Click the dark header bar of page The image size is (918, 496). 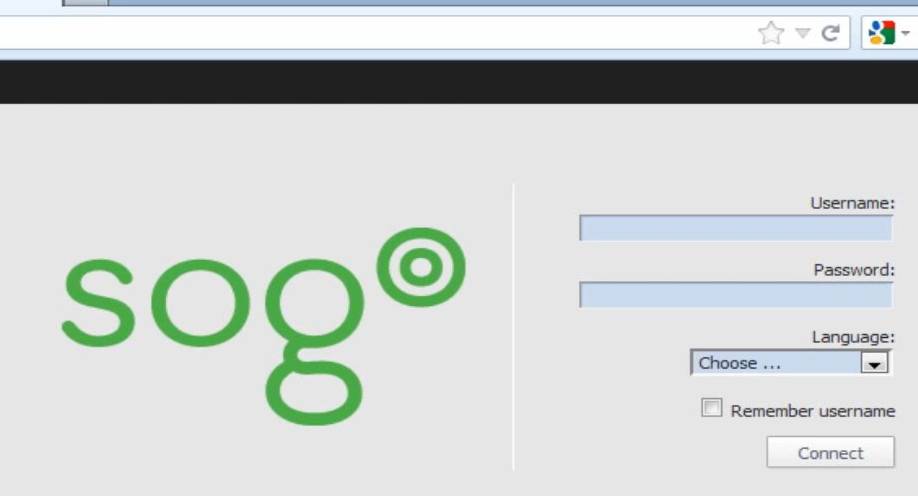(x=459, y=82)
